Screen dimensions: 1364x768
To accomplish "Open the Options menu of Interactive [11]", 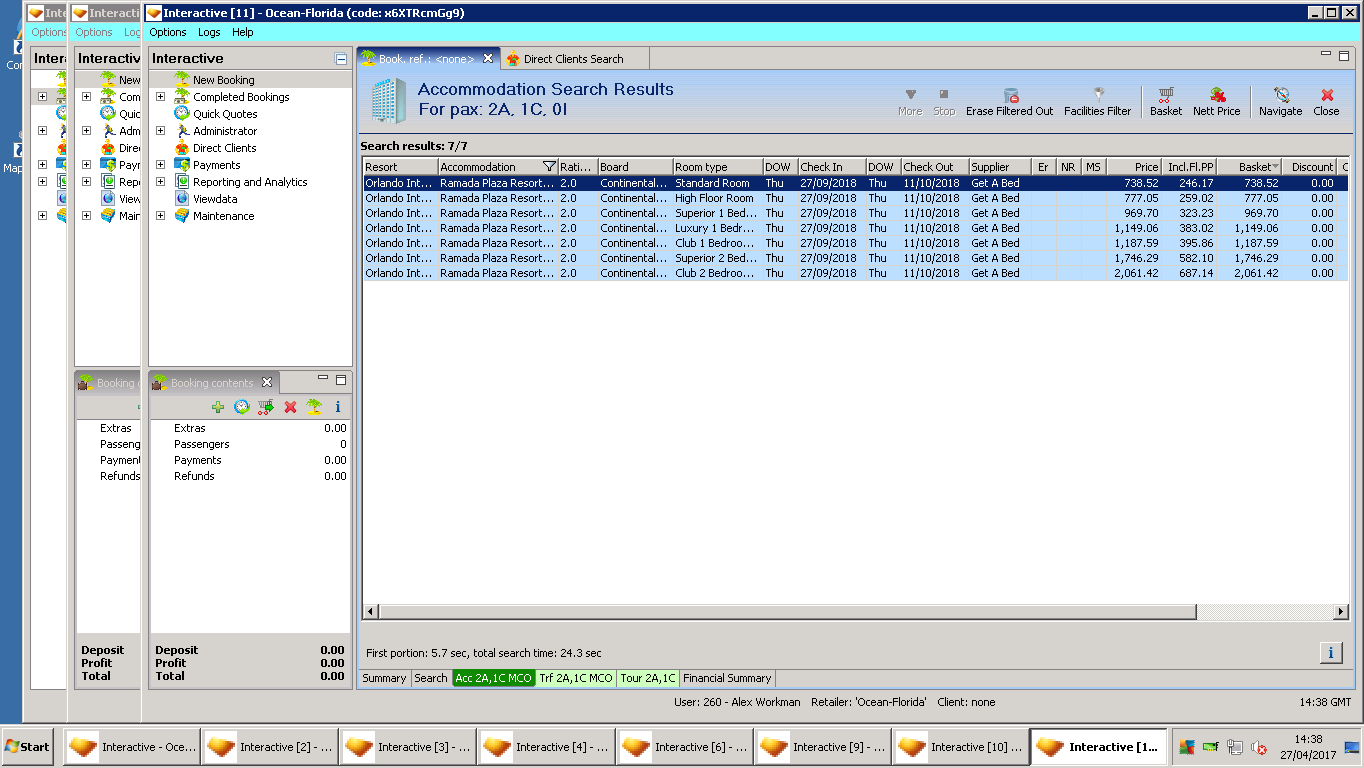I will [x=168, y=32].
